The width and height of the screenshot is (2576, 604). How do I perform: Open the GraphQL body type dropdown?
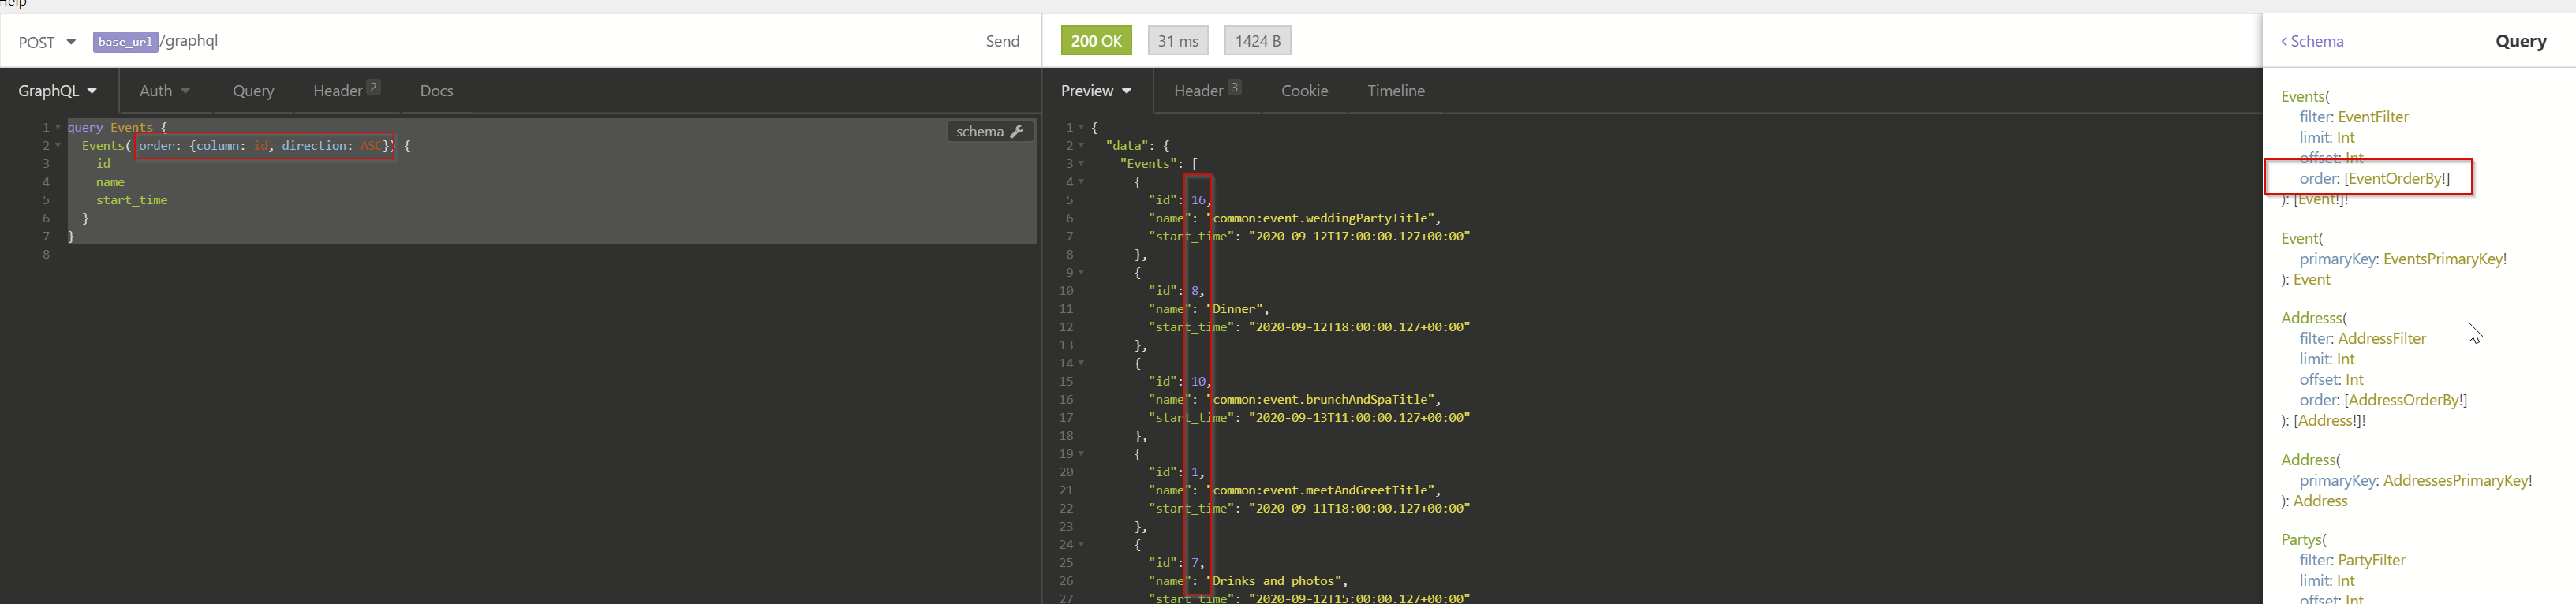tap(58, 91)
